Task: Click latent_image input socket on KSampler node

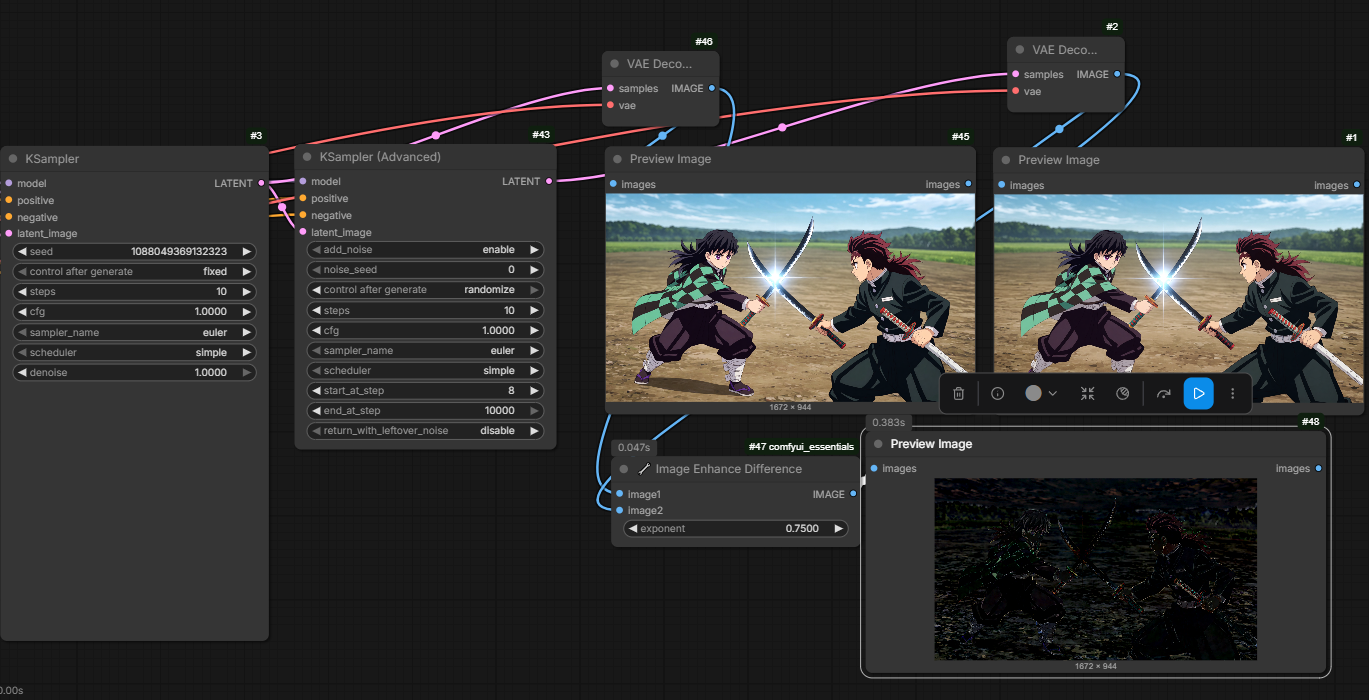Action: (9, 233)
